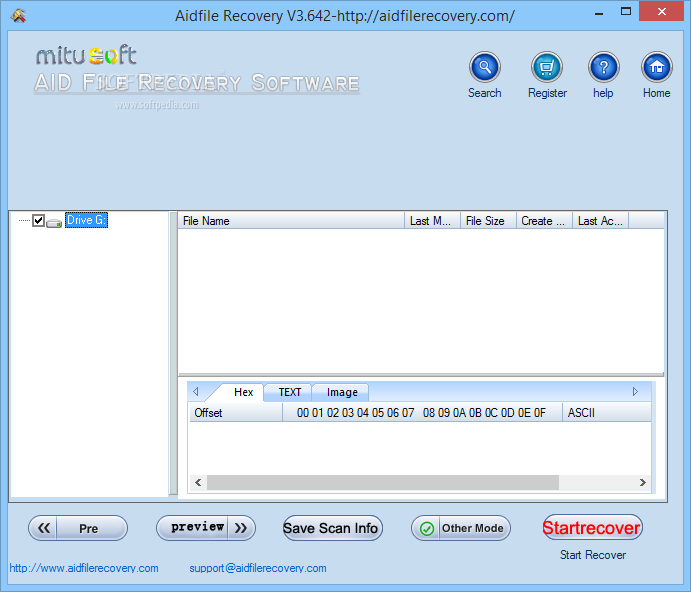Click the double left arrow on Pre
The height and width of the screenshot is (592, 691).
point(44,528)
